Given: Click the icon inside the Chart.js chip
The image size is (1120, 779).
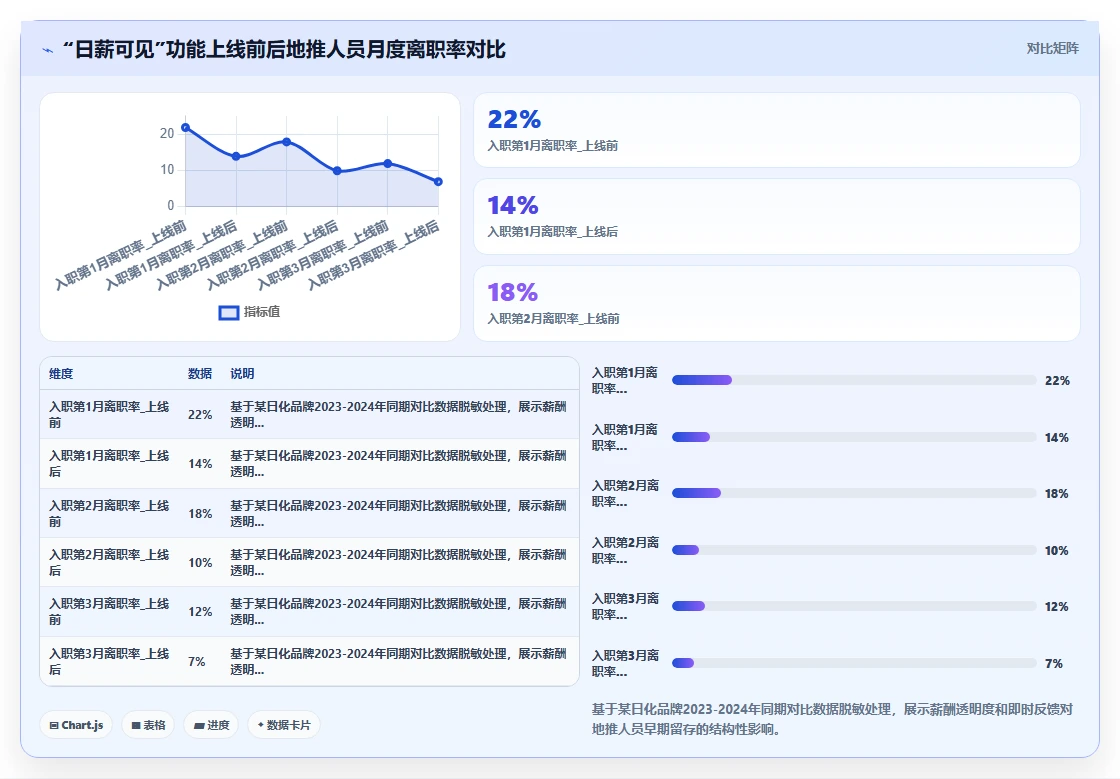Looking at the screenshot, I should (x=54, y=725).
